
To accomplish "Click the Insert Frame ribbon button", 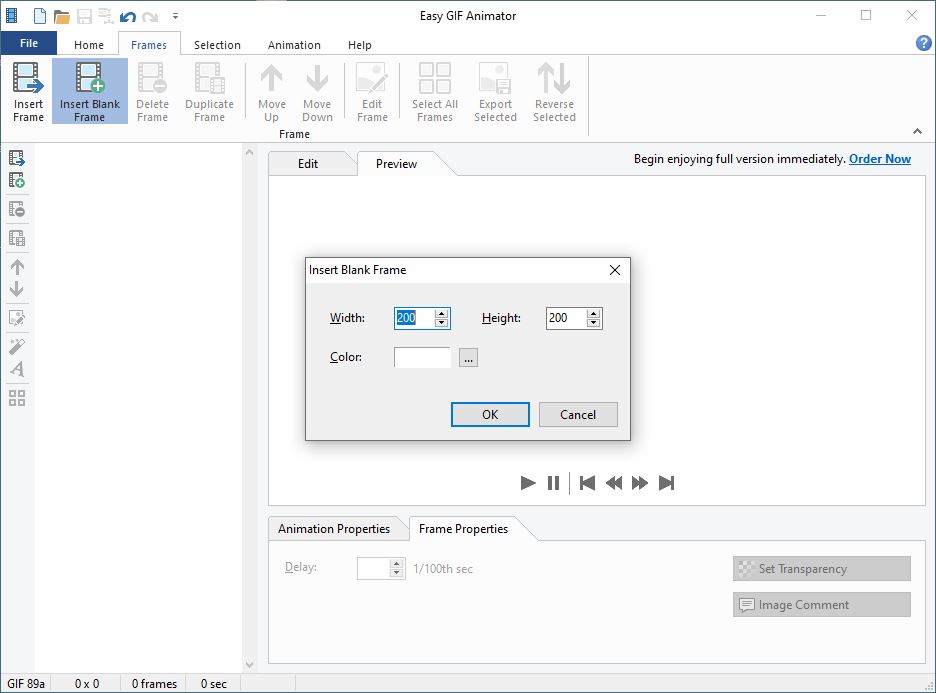I will coord(28,91).
